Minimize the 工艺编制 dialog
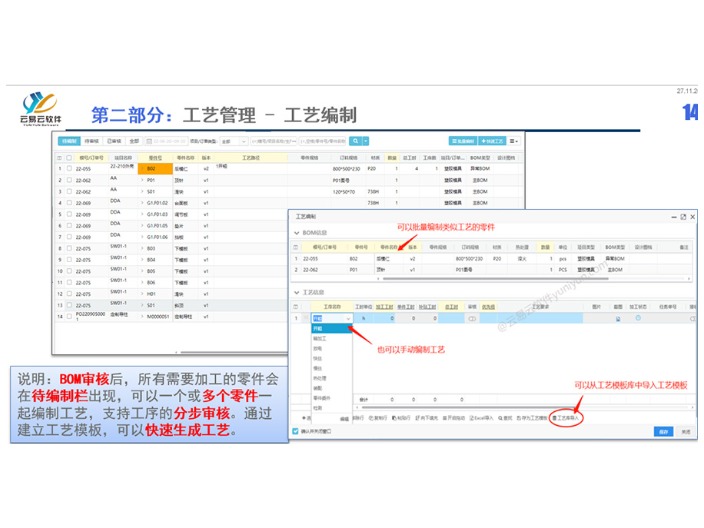The height and width of the screenshot is (528, 704). pos(674,217)
